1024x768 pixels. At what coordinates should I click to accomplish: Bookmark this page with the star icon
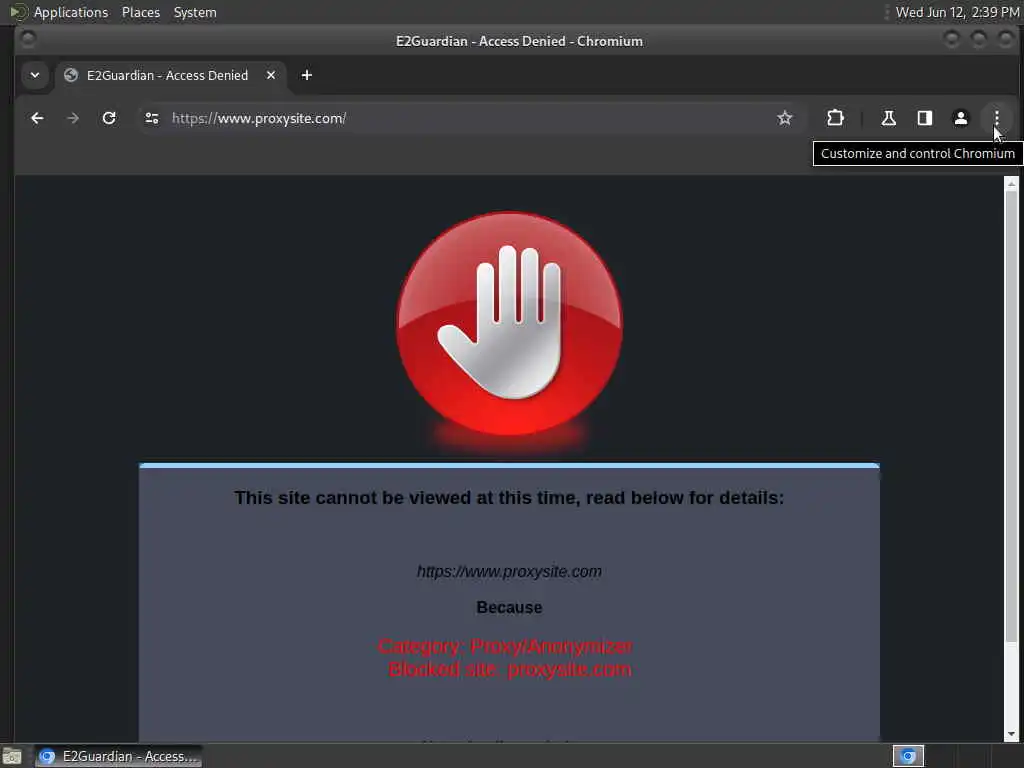click(x=784, y=118)
